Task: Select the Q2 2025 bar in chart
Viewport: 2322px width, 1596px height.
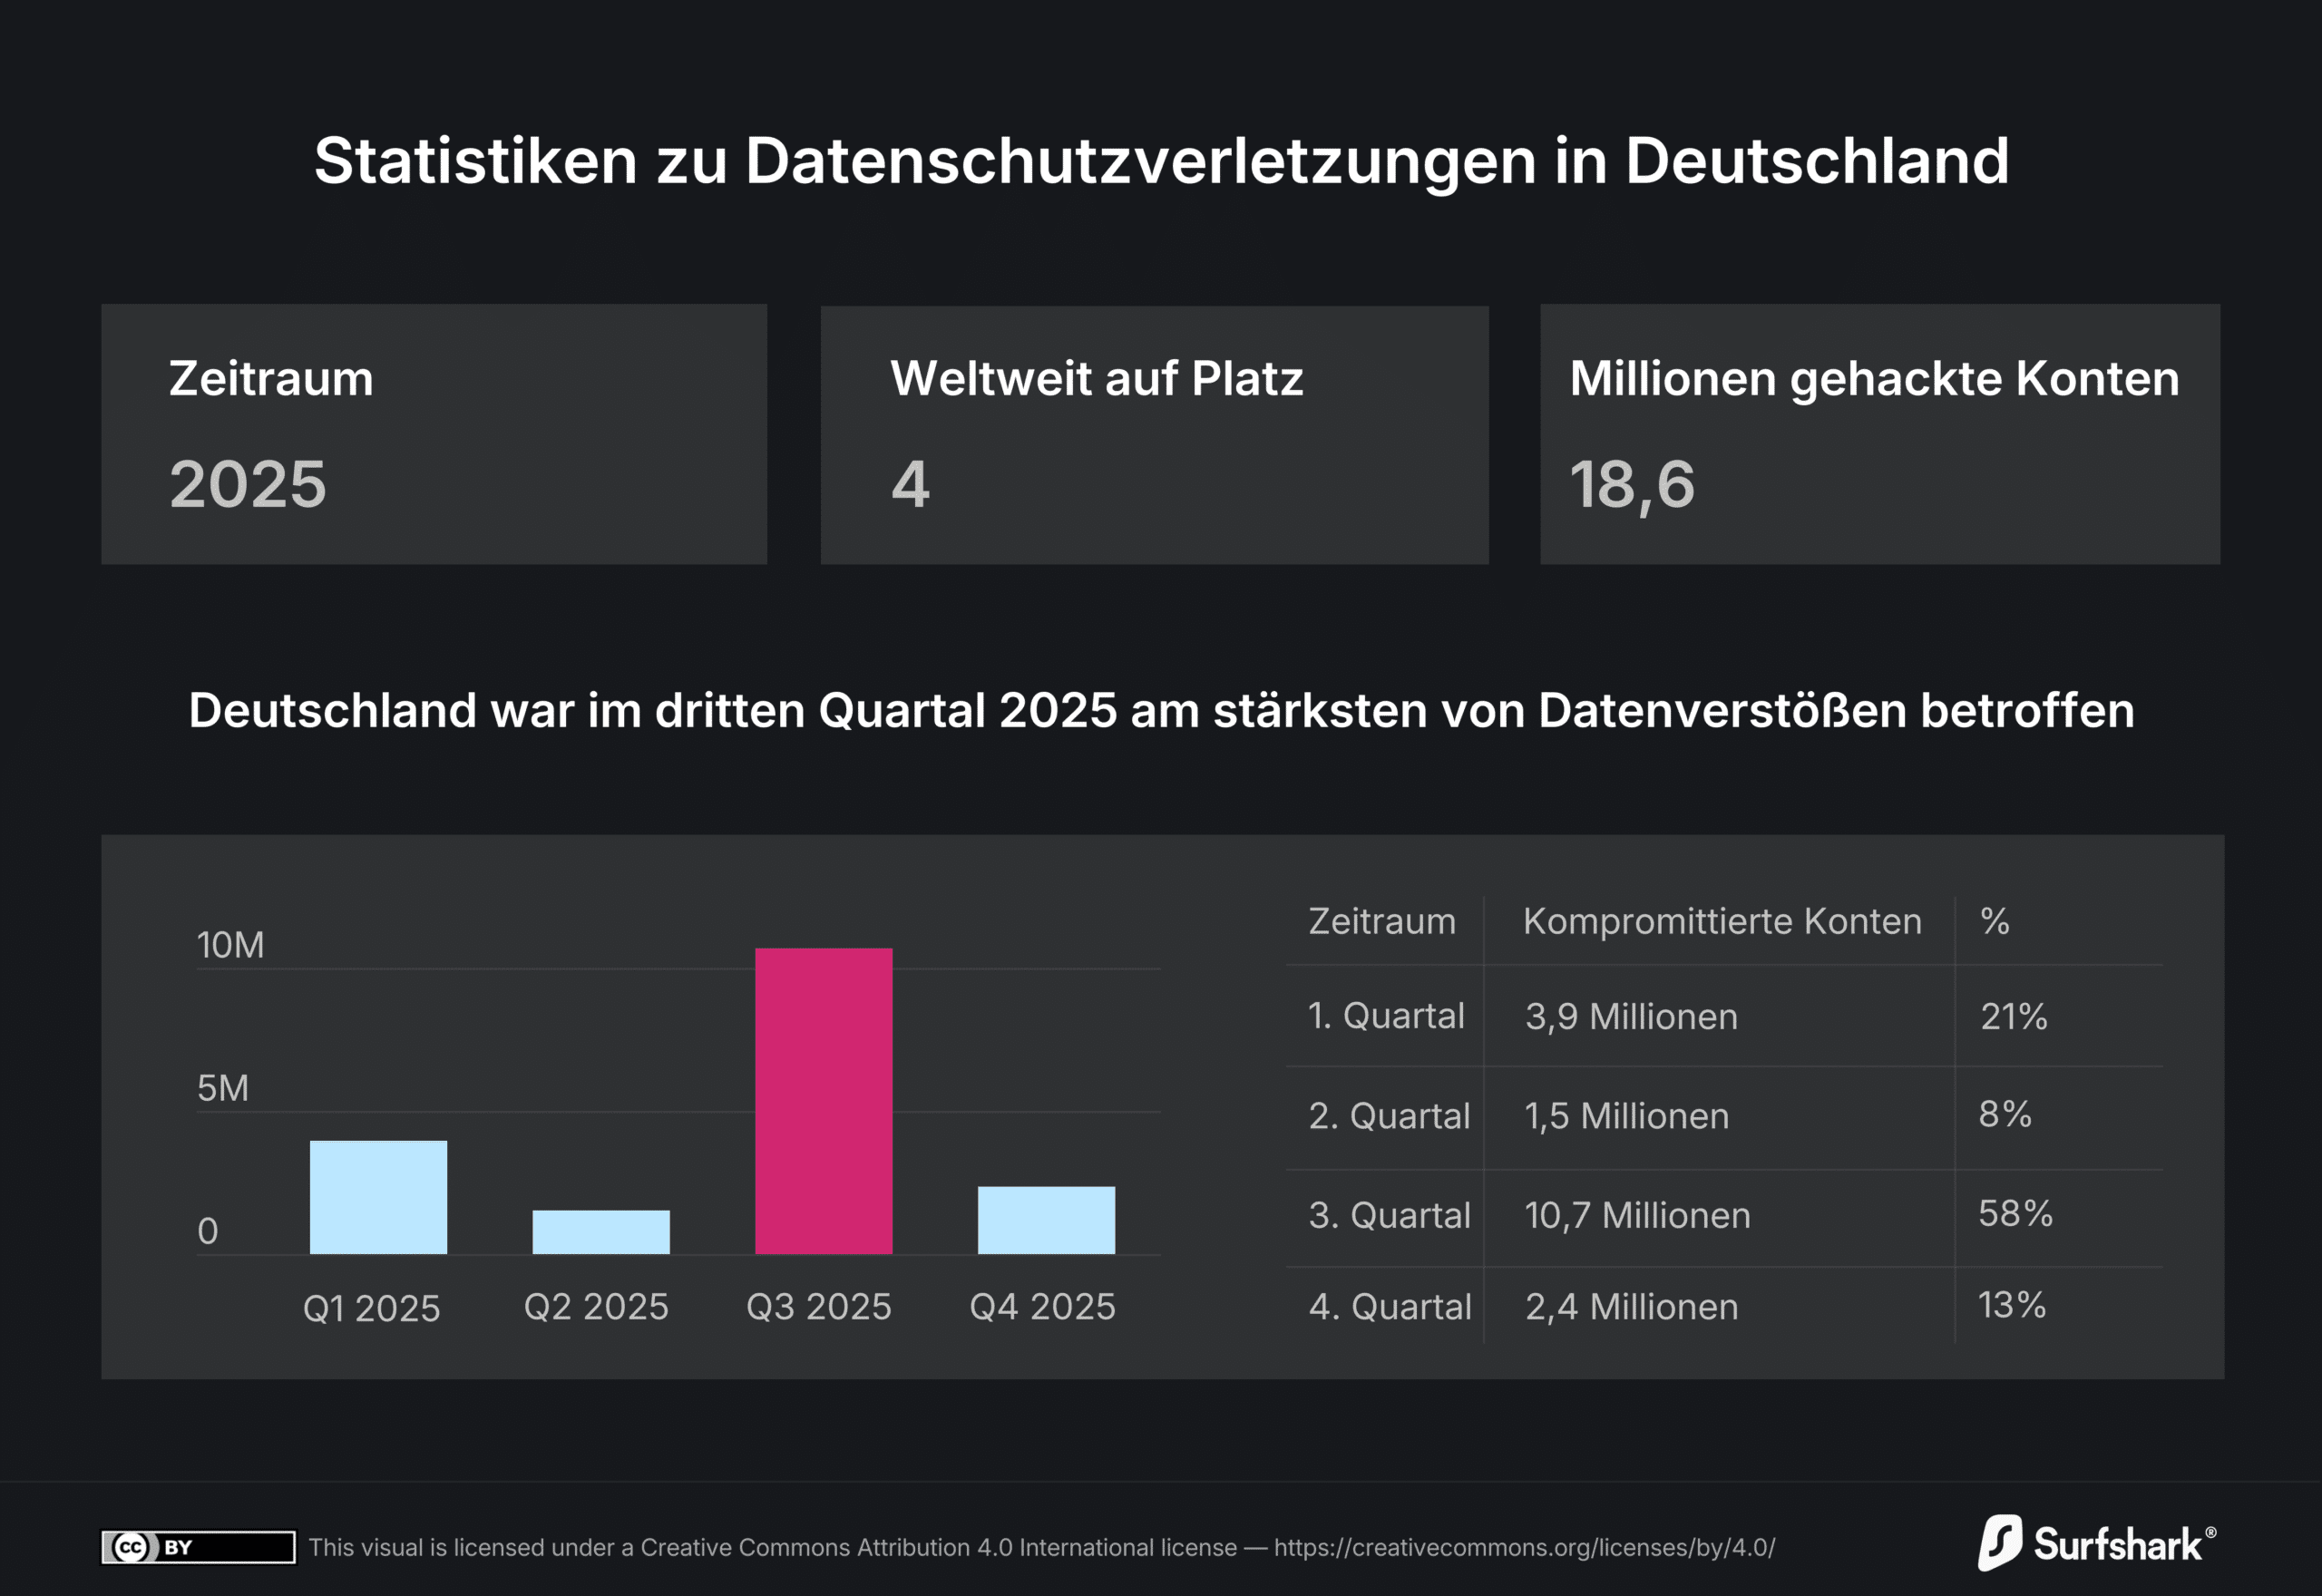Action: 601,1232
